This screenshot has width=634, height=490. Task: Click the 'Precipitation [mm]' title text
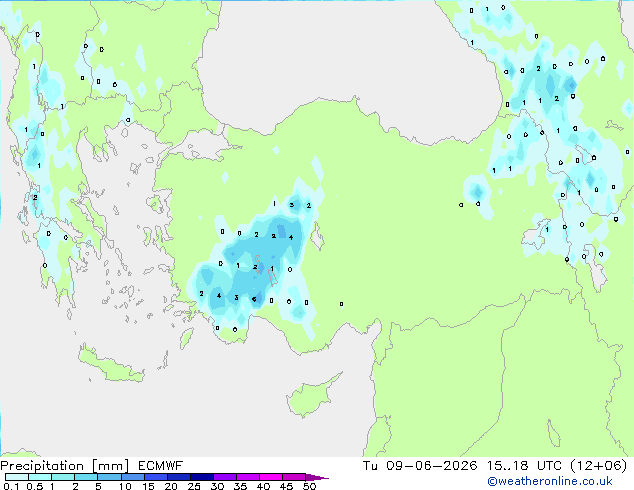coord(64,466)
